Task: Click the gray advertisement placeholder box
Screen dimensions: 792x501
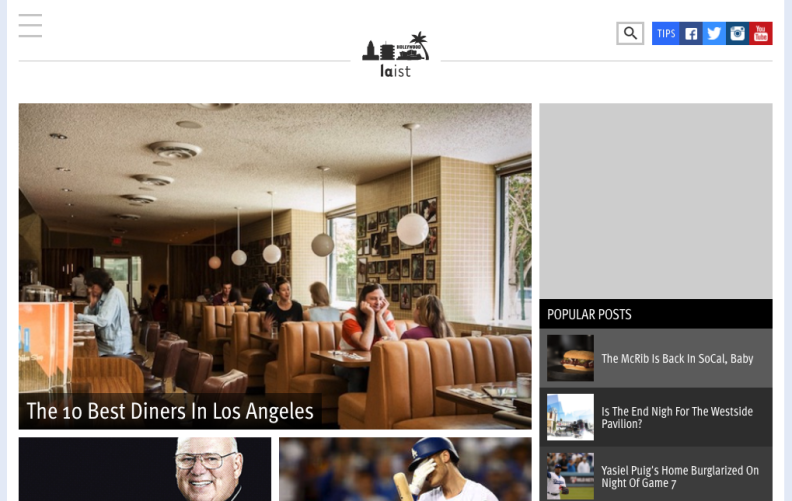Action: click(656, 201)
